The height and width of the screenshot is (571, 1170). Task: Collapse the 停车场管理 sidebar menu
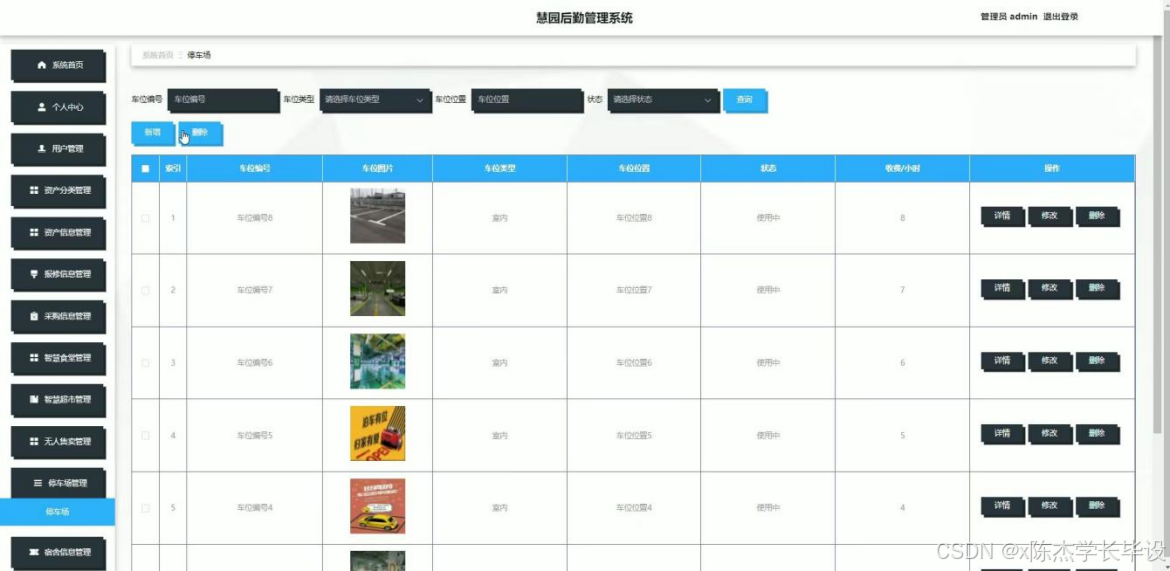(58, 484)
